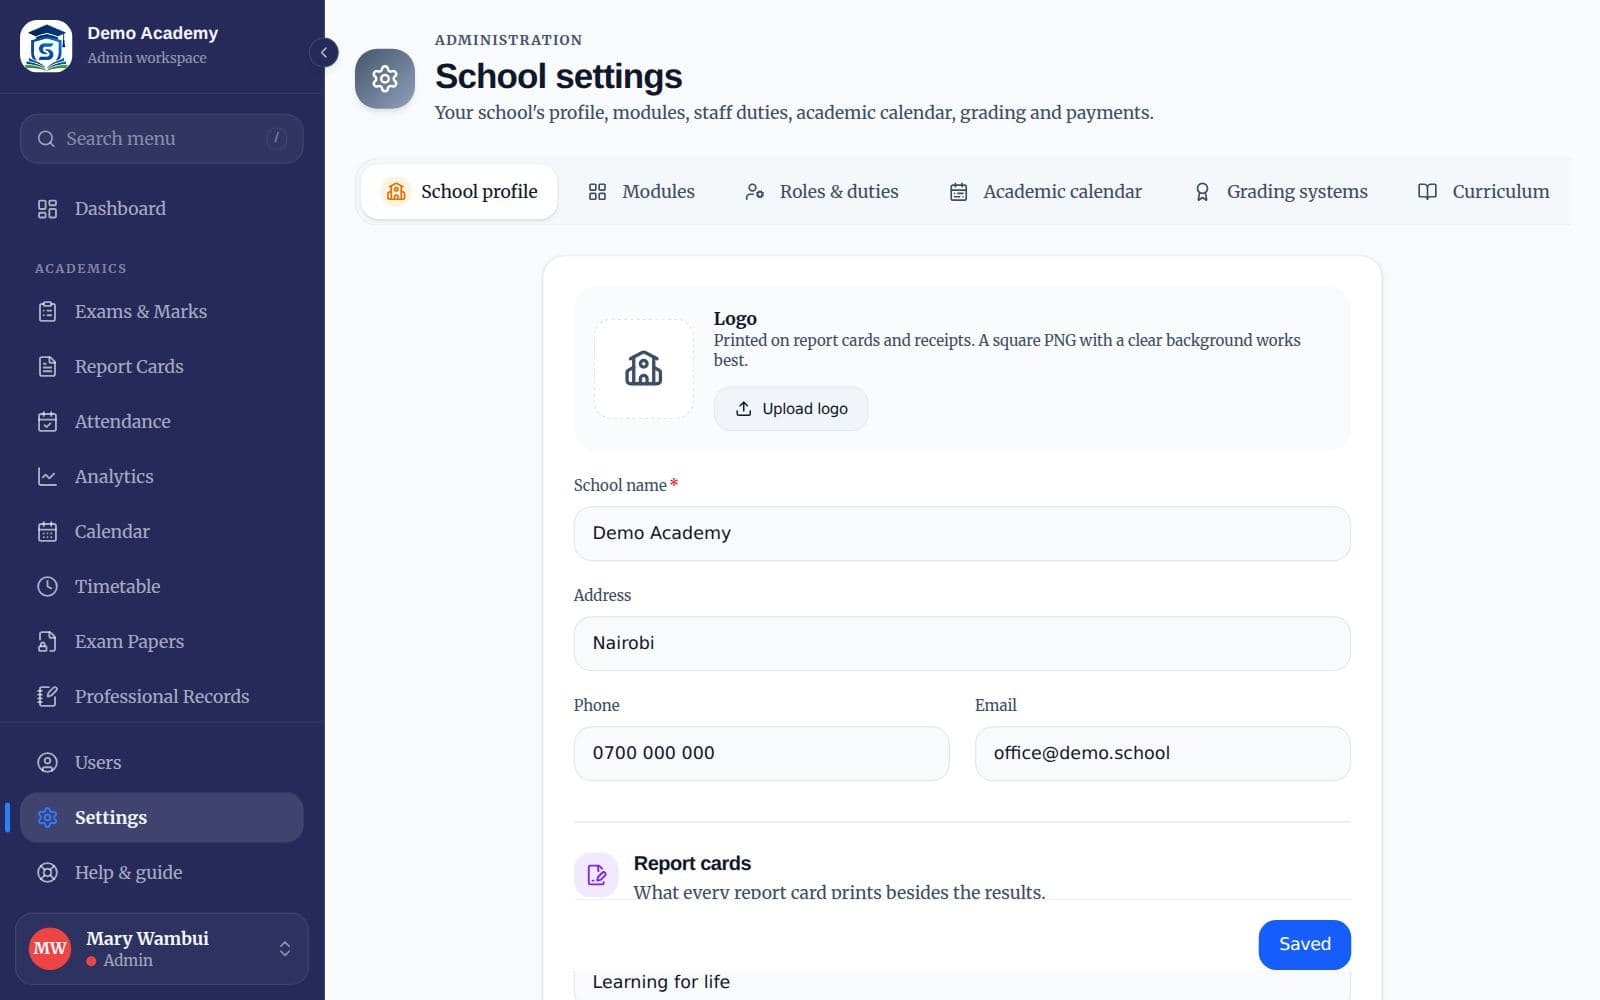
Task: Click the Upload logo button
Action: coord(791,409)
